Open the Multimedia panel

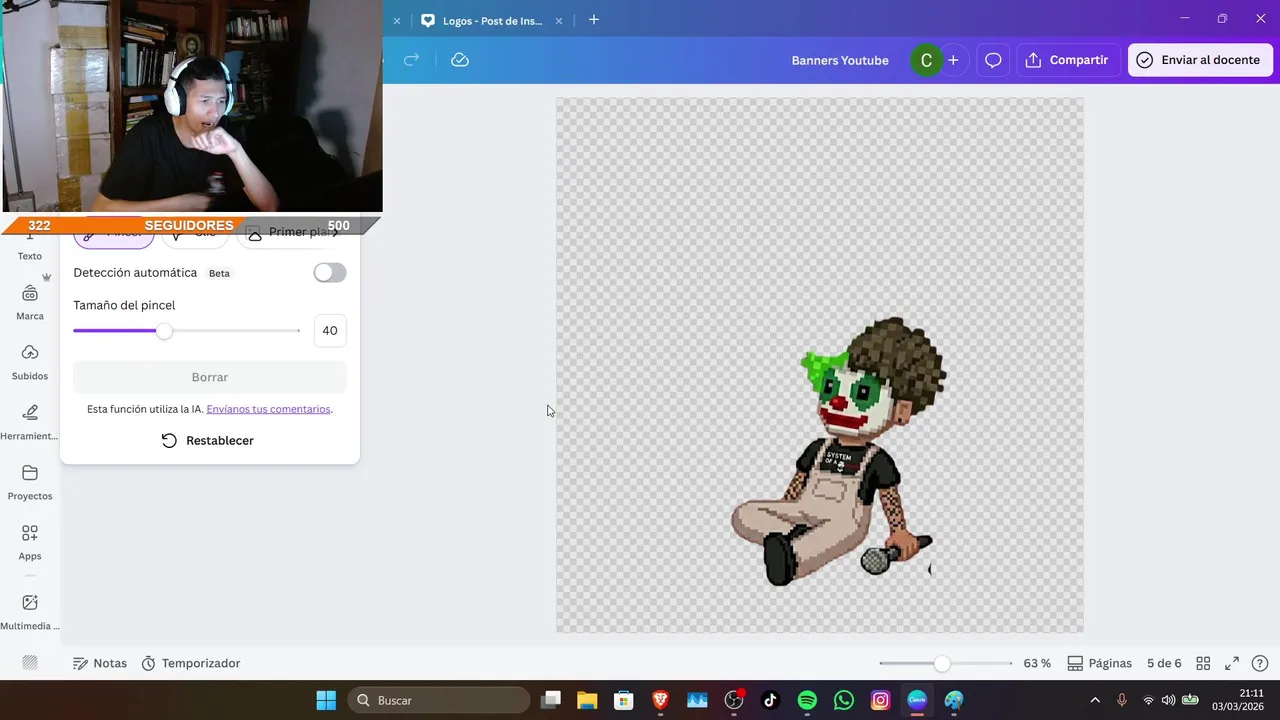coord(30,613)
